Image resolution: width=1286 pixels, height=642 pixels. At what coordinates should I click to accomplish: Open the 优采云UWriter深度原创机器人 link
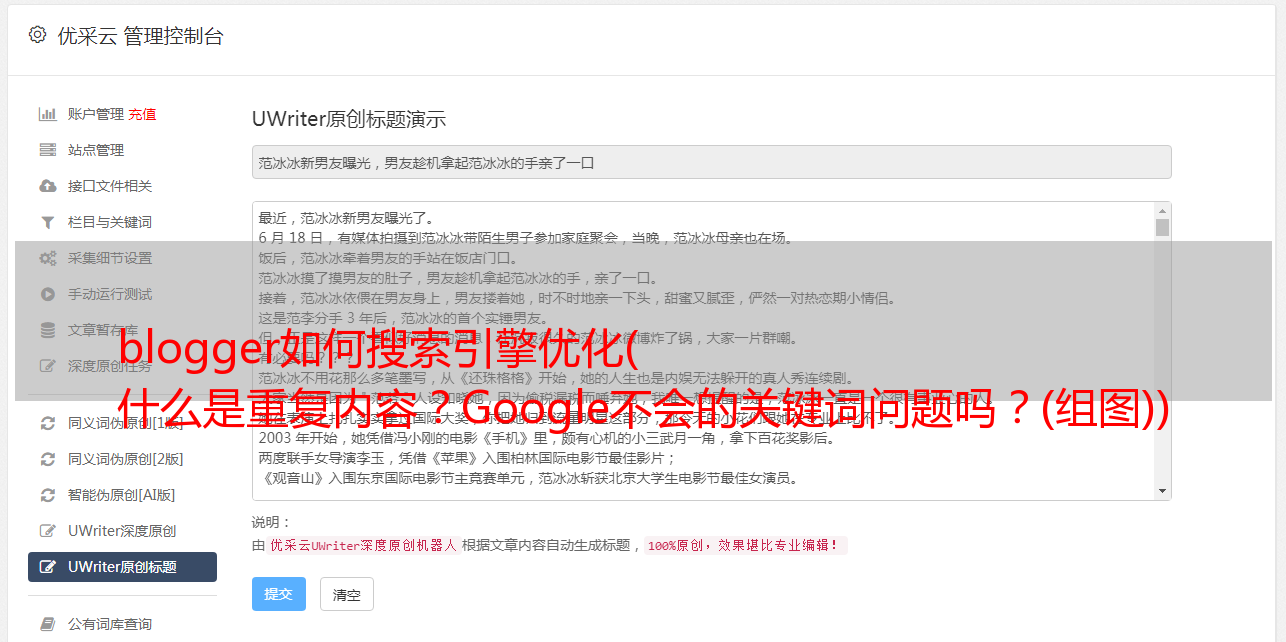point(363,546)
